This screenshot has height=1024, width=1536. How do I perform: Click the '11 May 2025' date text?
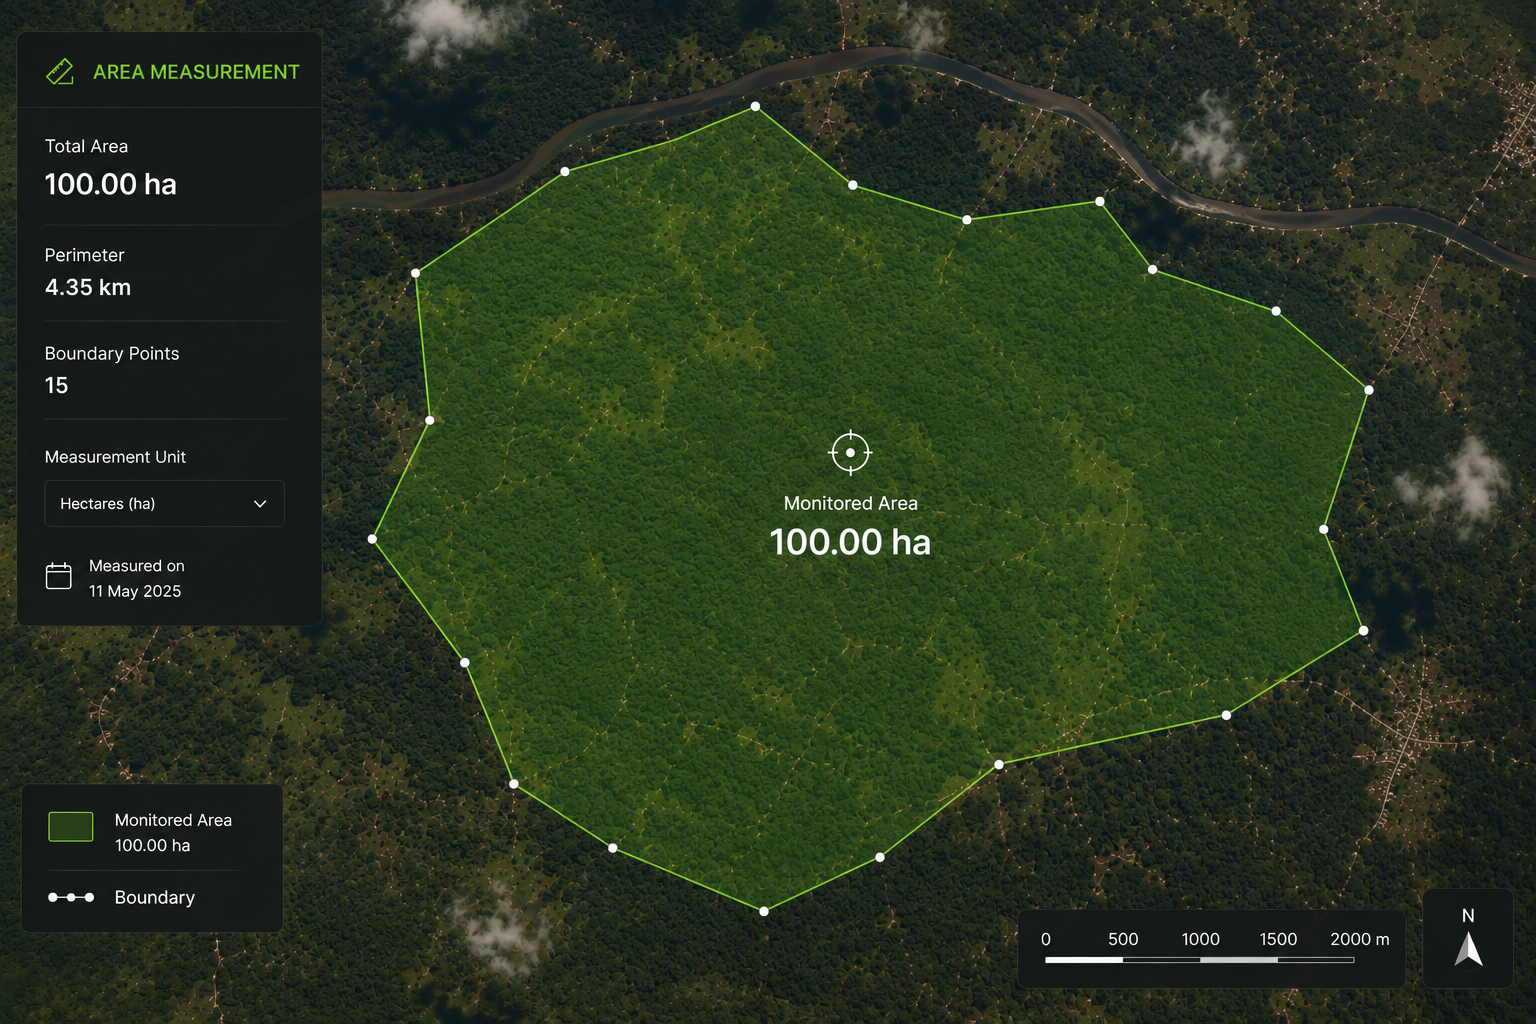pyautogui.click(x=135, y=591)
